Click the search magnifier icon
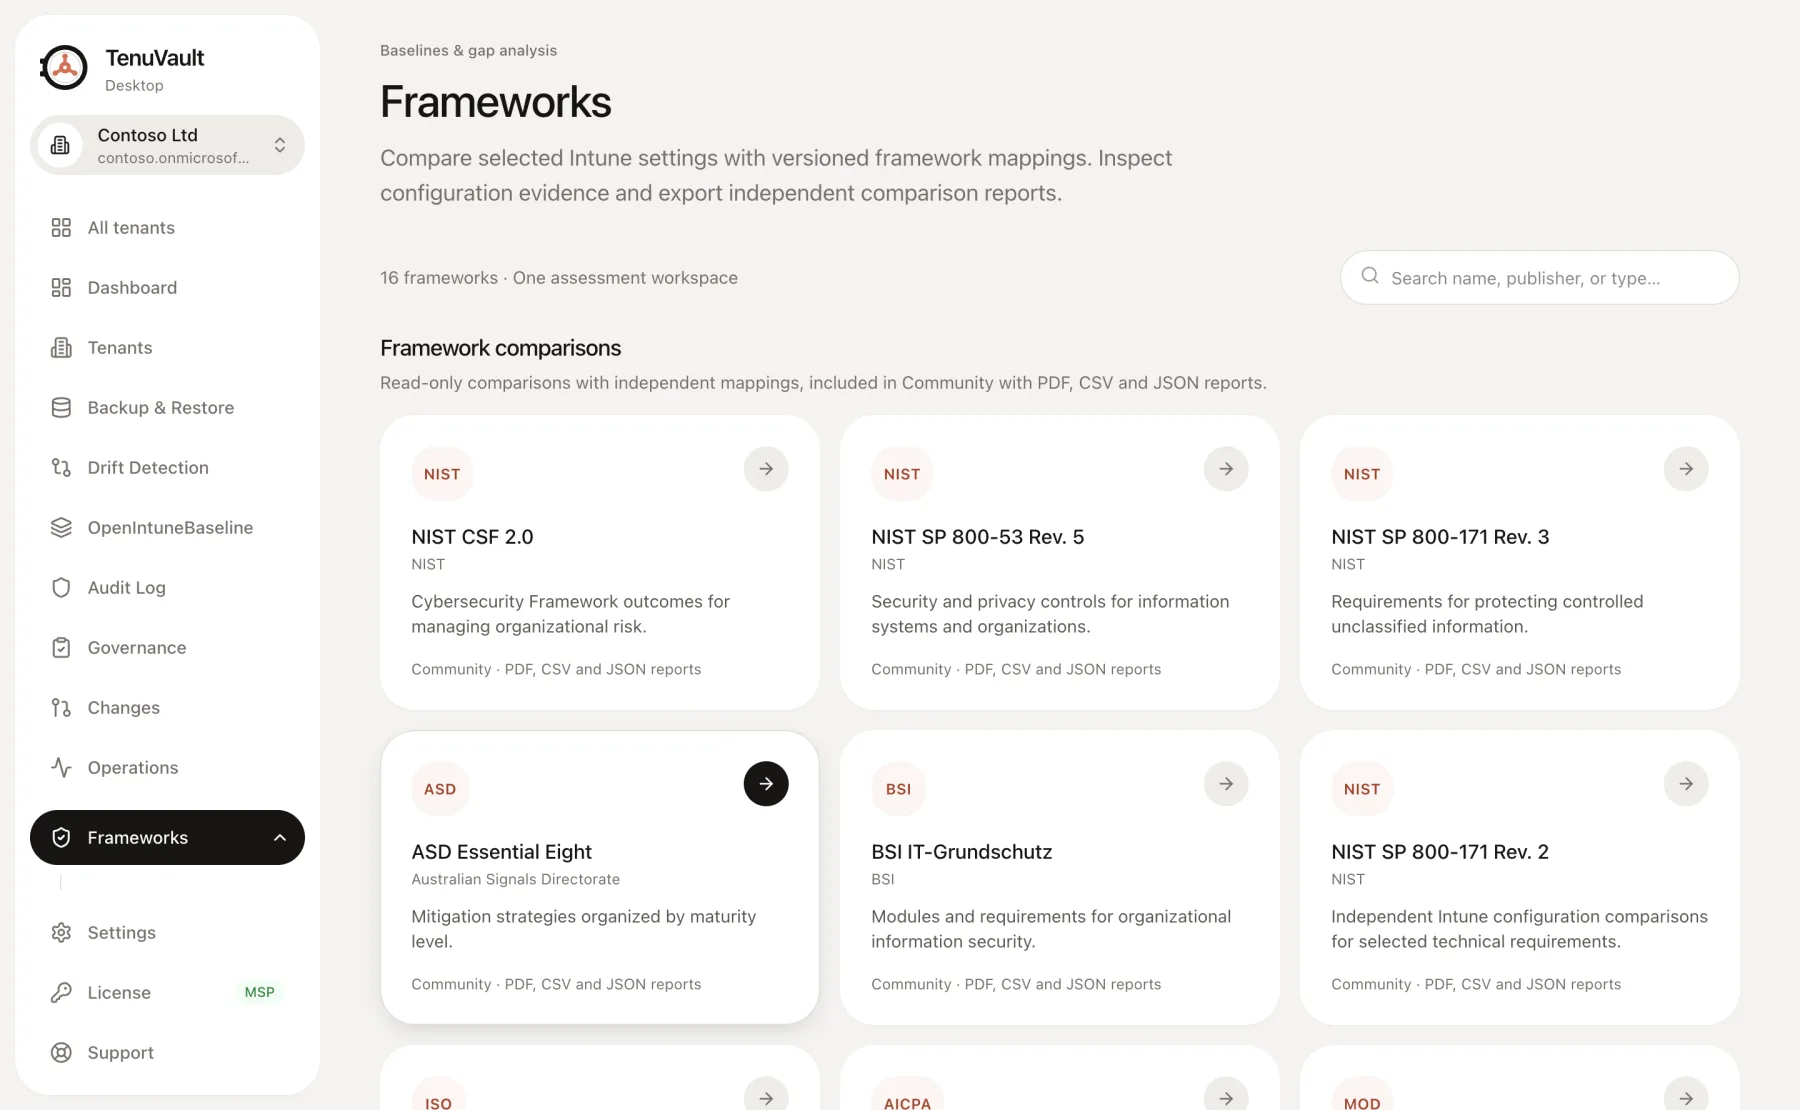This screenshot has width=1800, height=1110. 1370,276
